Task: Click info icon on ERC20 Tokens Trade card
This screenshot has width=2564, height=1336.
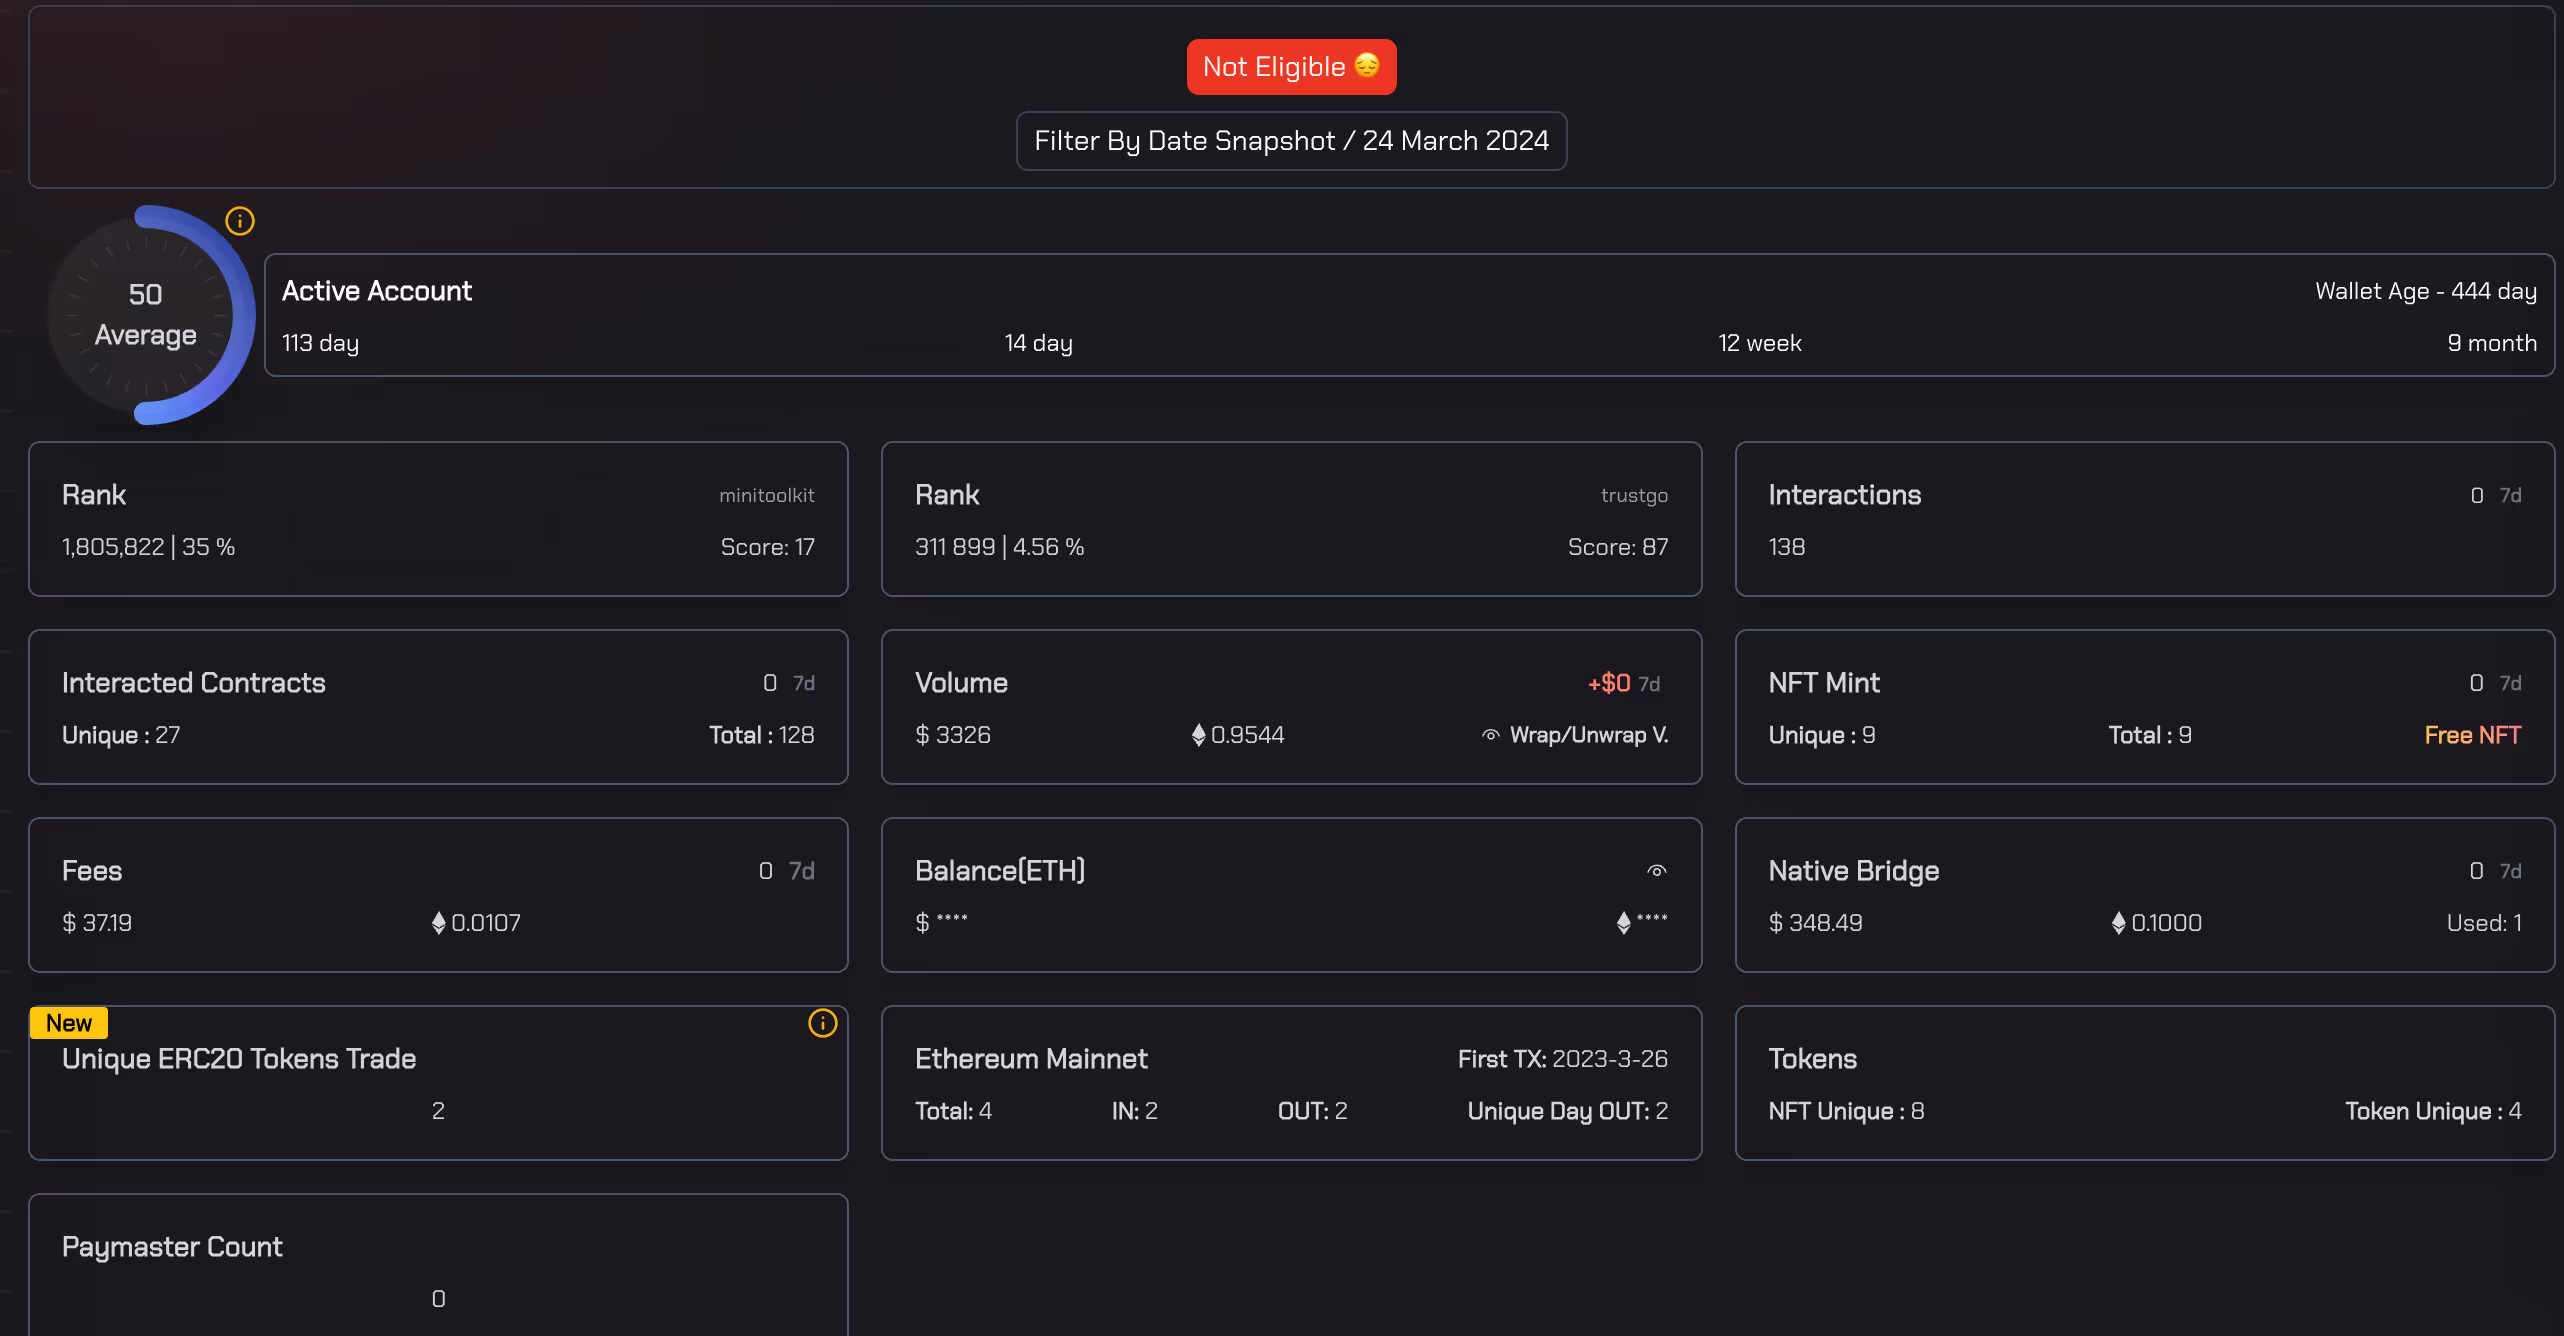Action: point(822,1023)
